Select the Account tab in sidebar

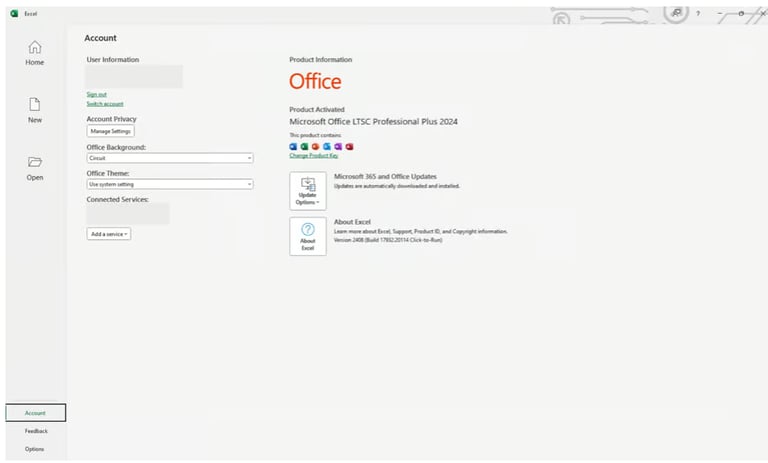pos(35,413)
